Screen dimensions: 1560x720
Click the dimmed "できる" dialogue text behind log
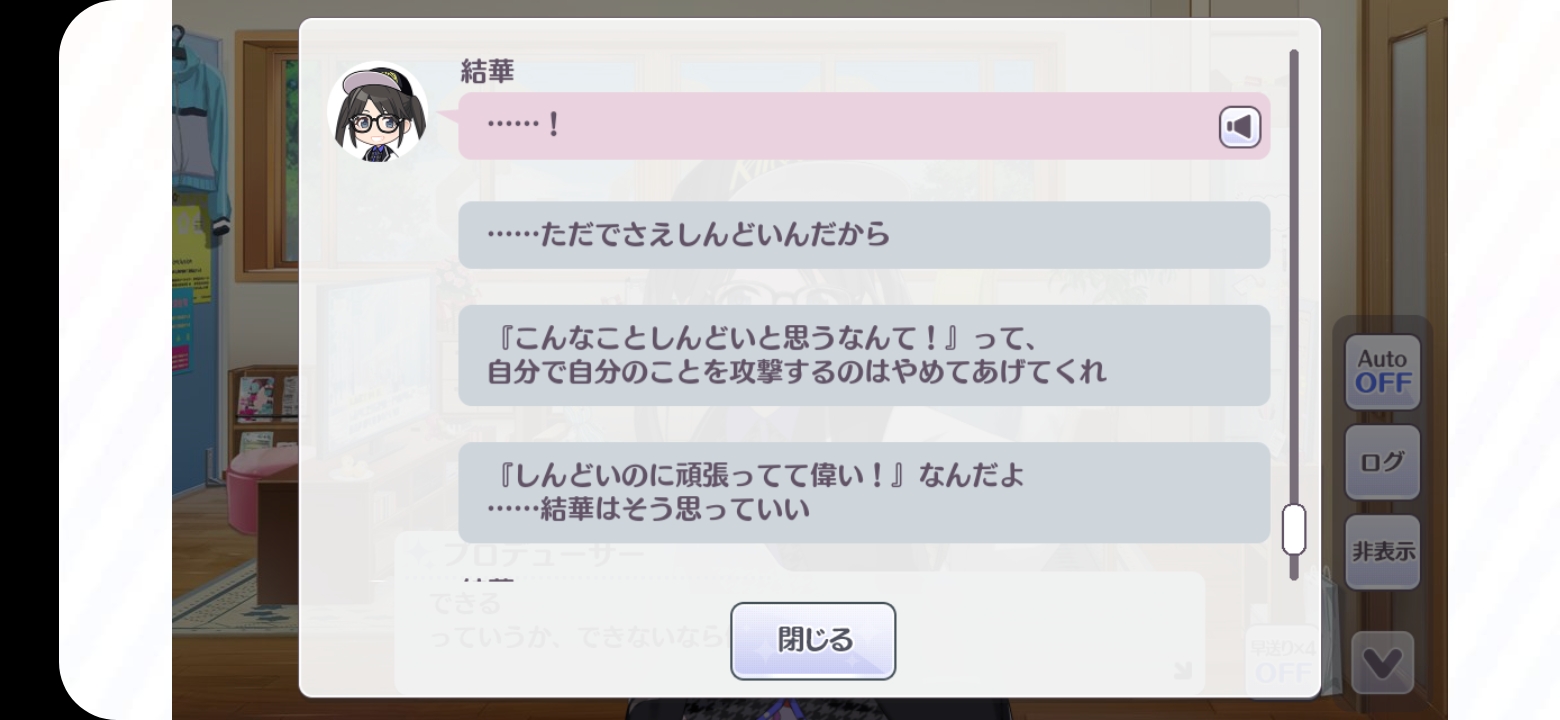[465, 605]
